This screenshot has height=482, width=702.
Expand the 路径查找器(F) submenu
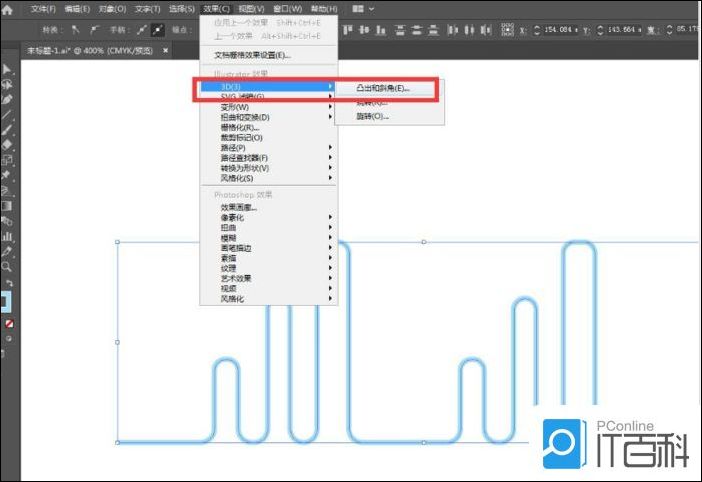[x=269, y=158]
